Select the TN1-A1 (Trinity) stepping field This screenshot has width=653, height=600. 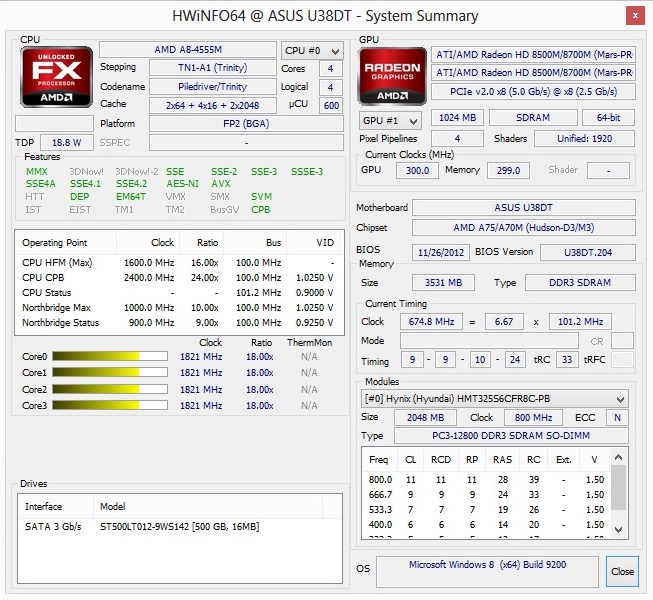(x=212, y=68)
